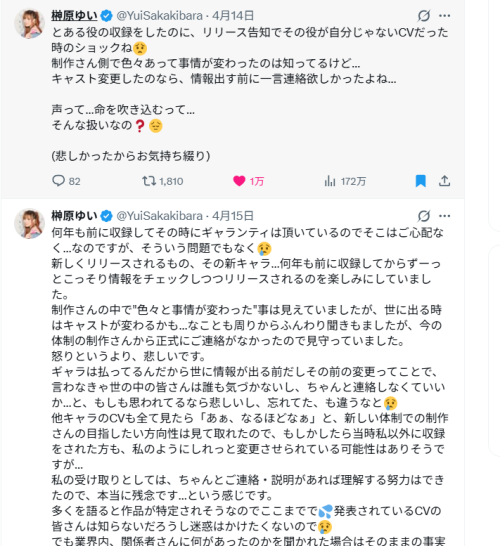Click @YuiSakakibara handle in first post
Image resolution: width=500 pixels, height=546 pixels.
click(x=159, y=16)
